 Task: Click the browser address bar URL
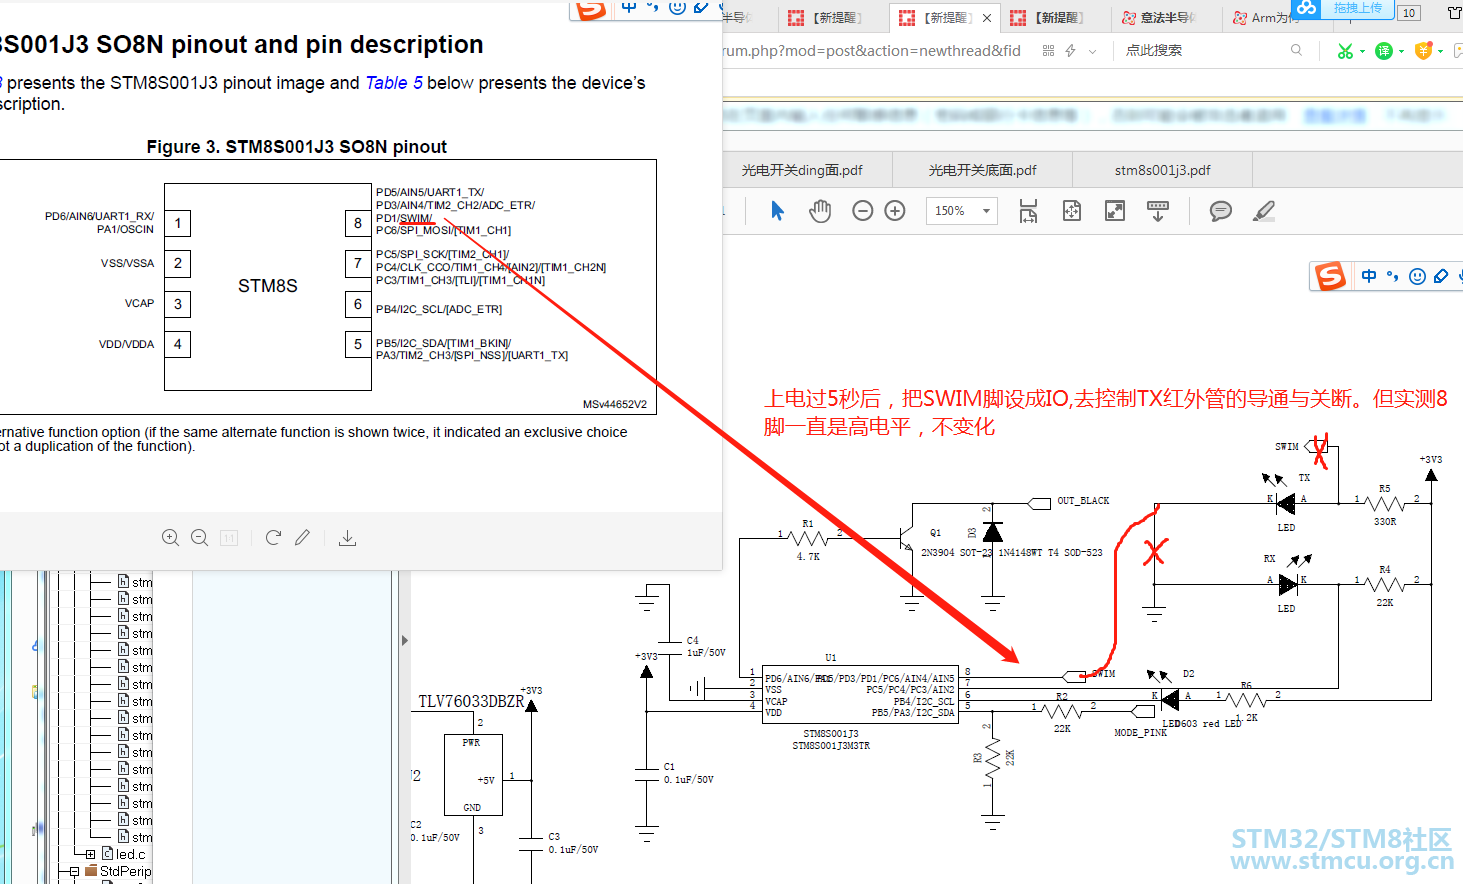(x=872, y=51)
